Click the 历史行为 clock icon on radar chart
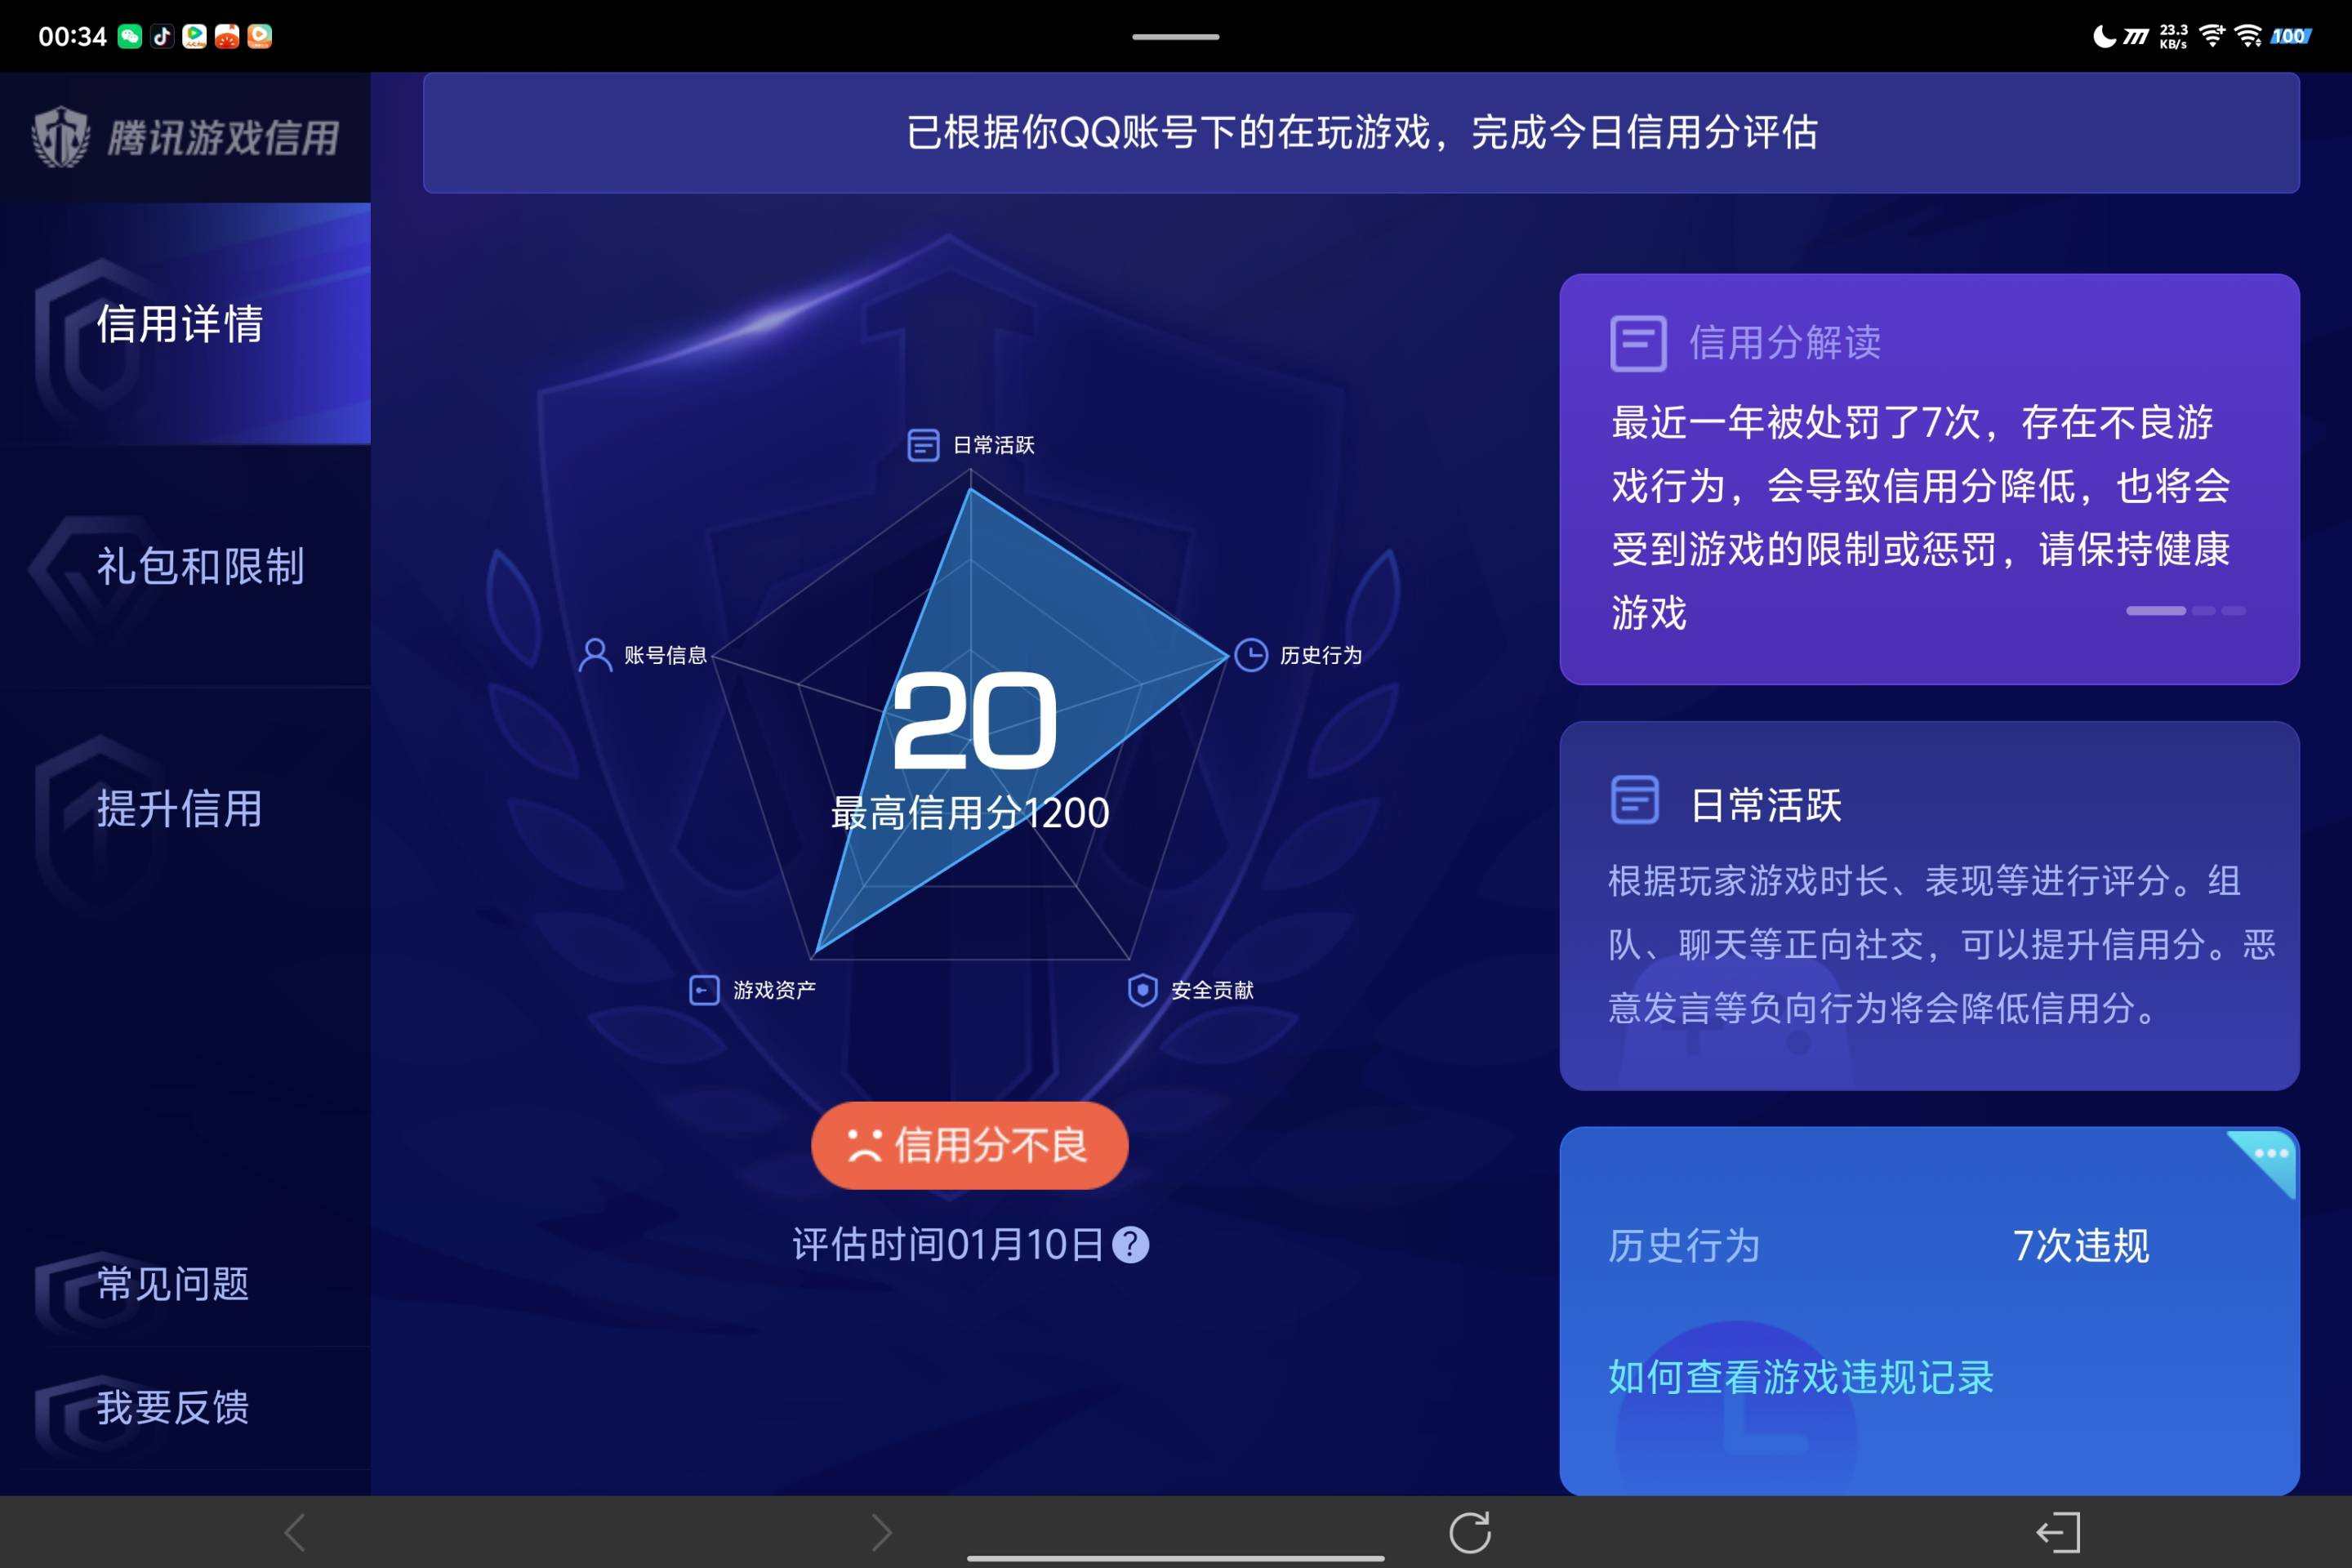 1253,656
